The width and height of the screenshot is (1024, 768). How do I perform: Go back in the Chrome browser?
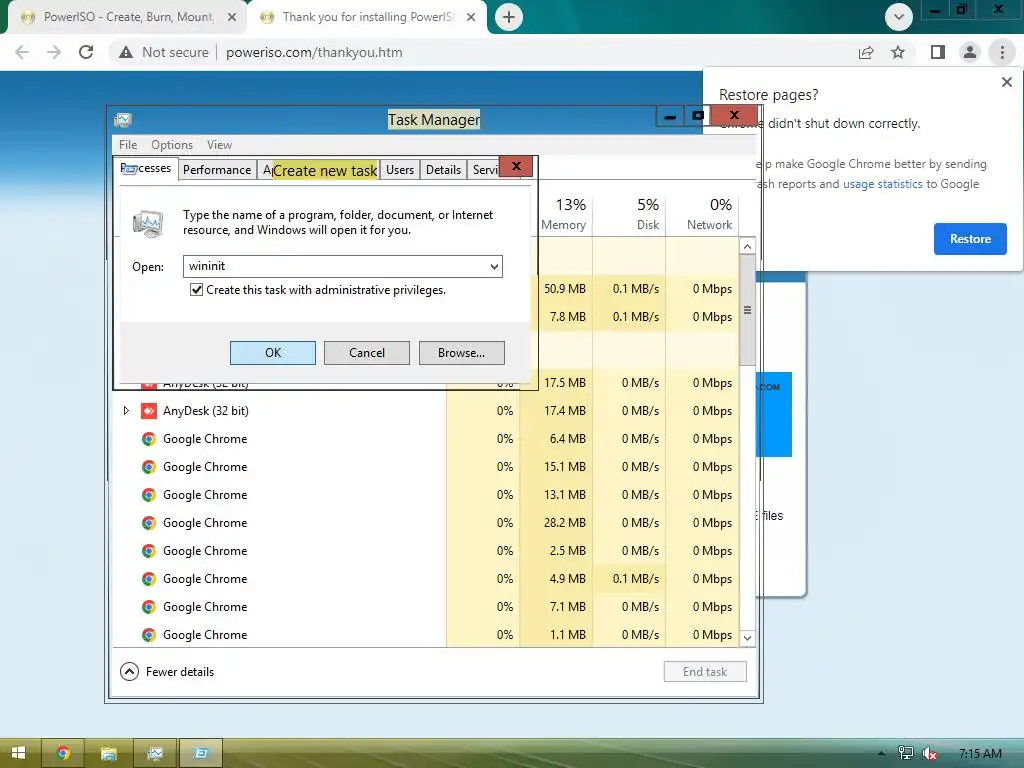(22, 52)
